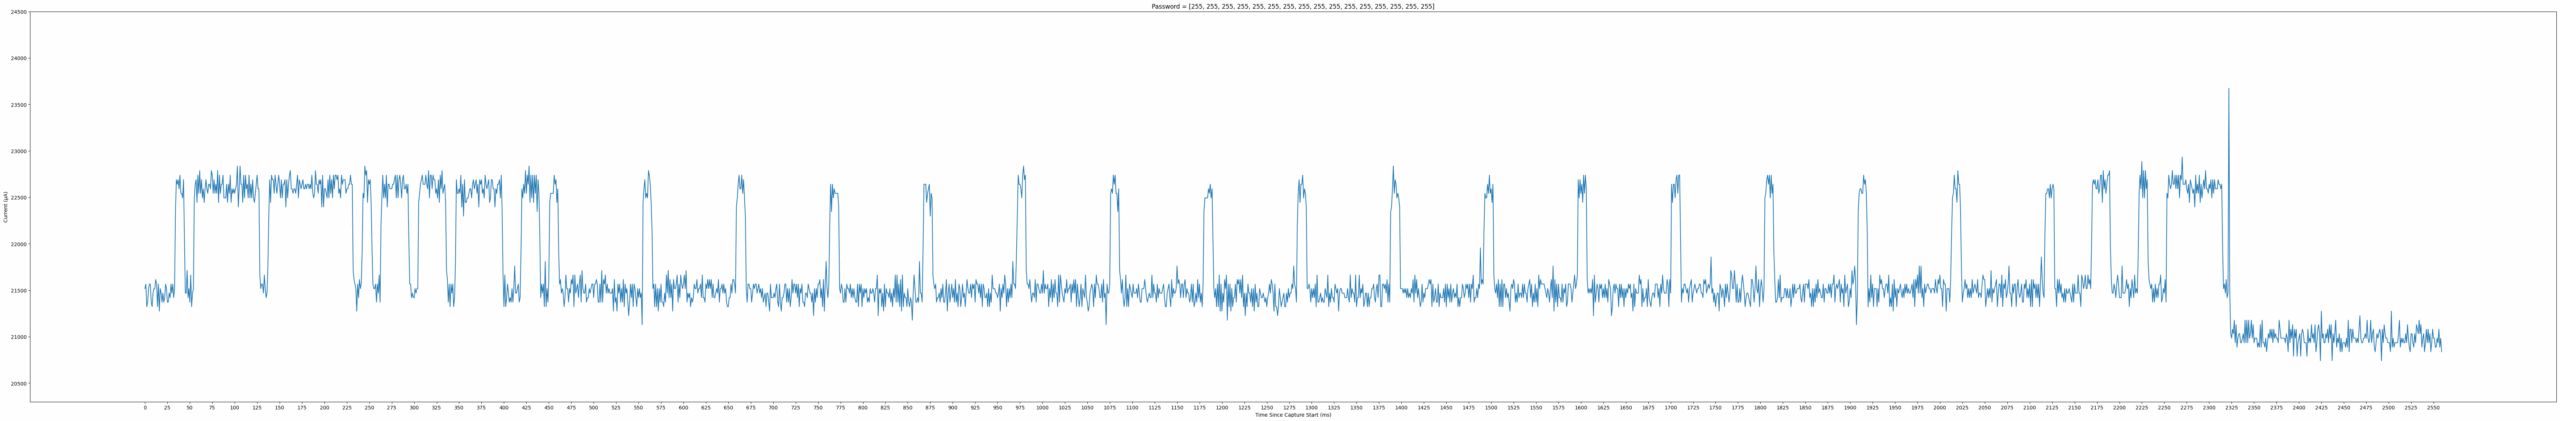Click the "Current (µA)" y-axis label

click(x=6, y=207)
